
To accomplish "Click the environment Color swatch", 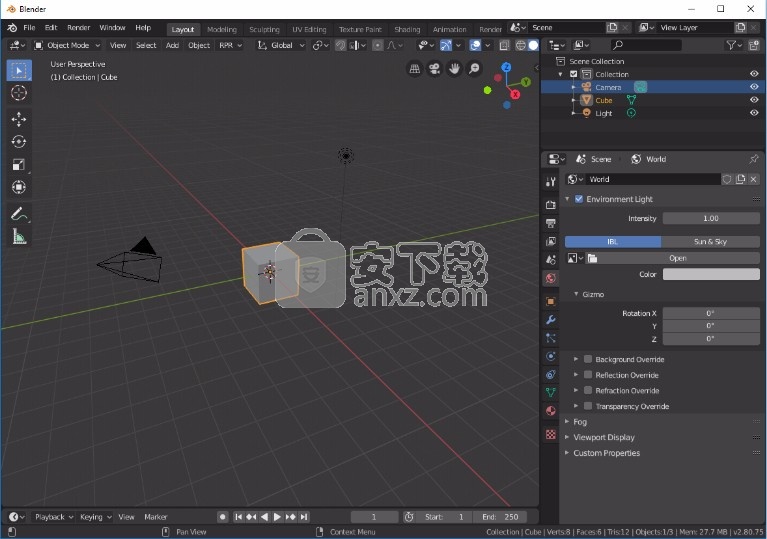I will (x=711, y=274).
